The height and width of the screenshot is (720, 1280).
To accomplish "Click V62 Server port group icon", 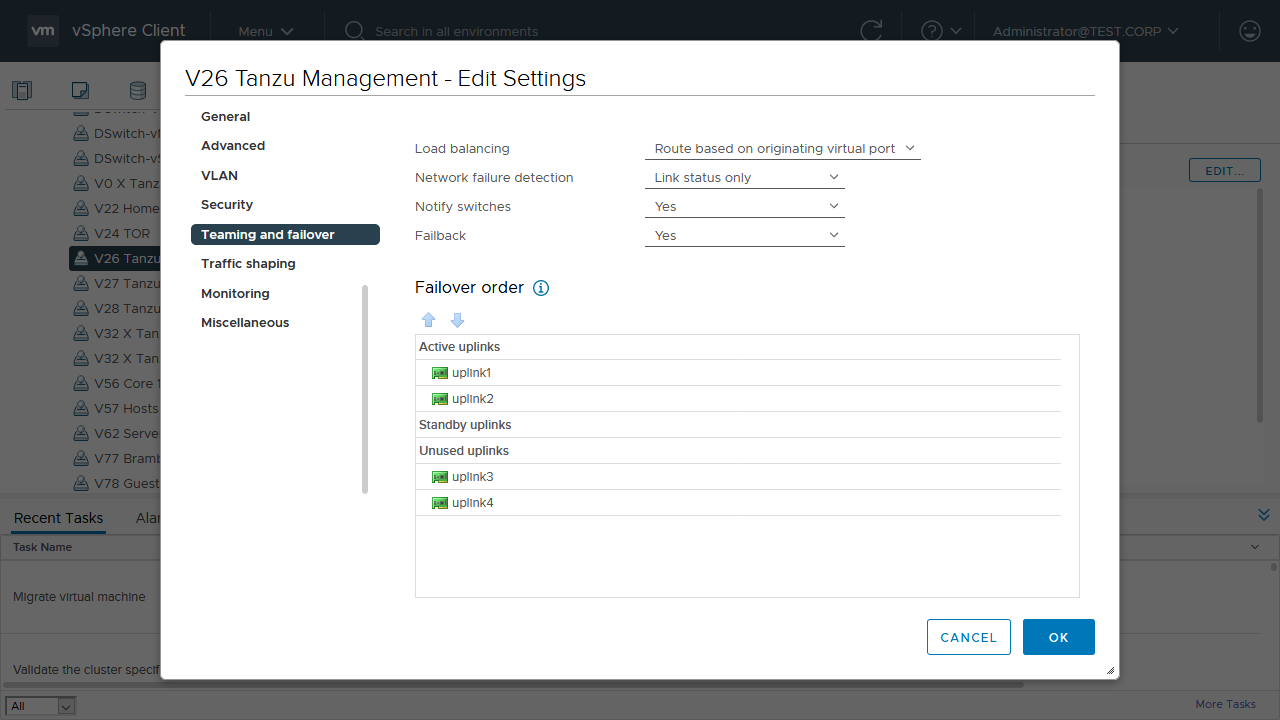I will [x=82, y=434].
